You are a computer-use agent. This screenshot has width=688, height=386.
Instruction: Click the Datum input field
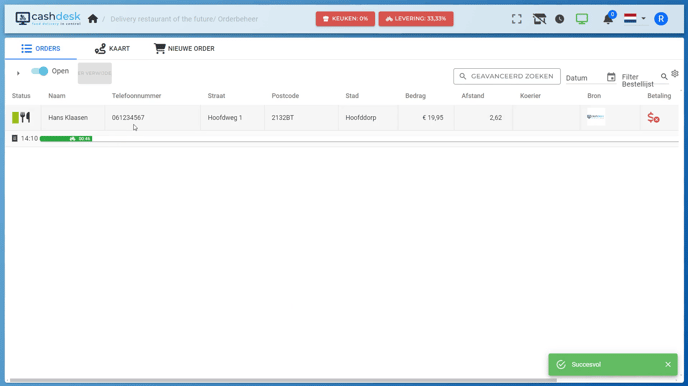point(585,78)
